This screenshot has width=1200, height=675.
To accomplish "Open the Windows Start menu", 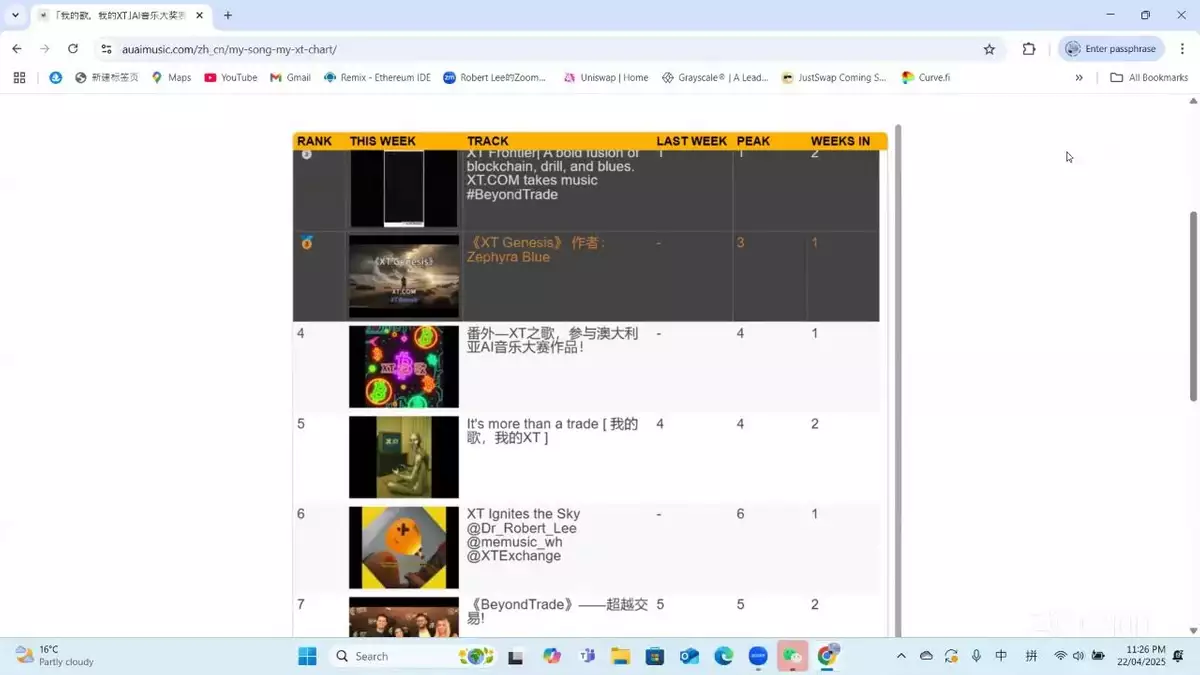I will click(307, 656).
